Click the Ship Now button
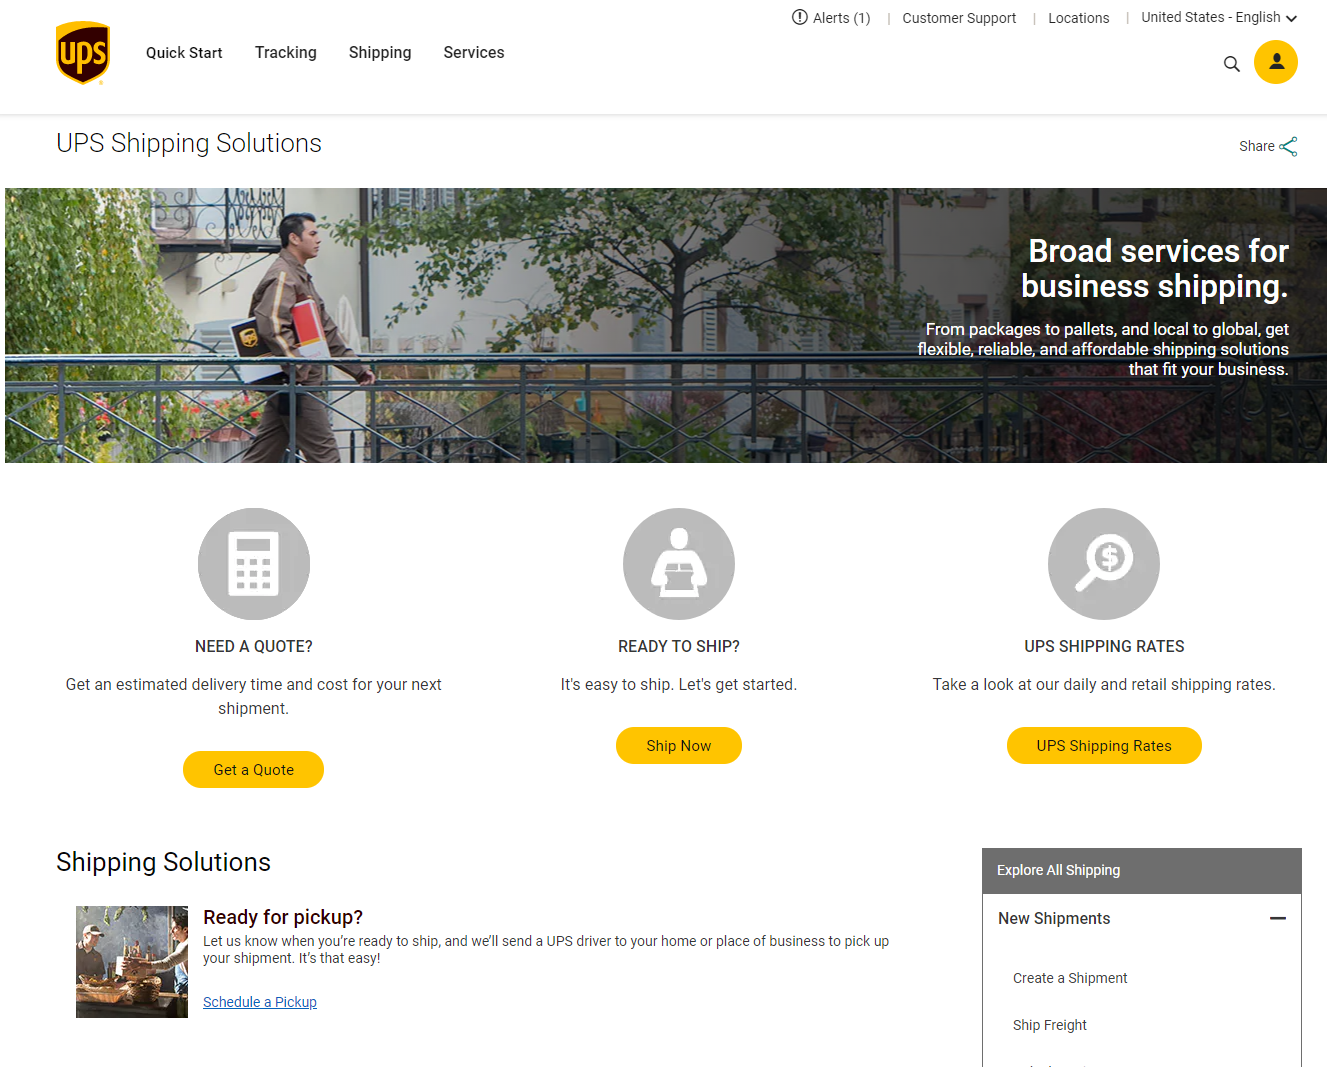1327x1067 pixels. click(679, 746)
